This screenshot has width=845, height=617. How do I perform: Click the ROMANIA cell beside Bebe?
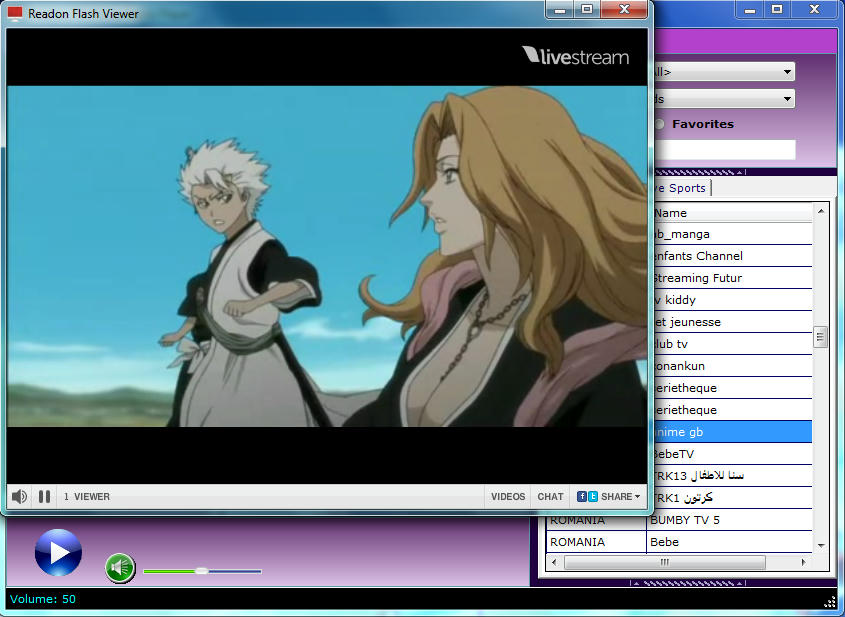[596, 542]
